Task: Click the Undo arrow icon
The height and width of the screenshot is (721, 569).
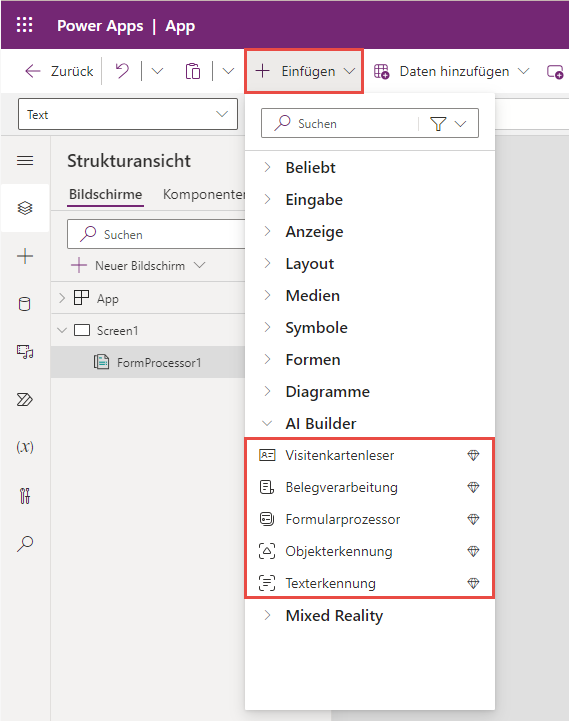Action: point(122,71)
